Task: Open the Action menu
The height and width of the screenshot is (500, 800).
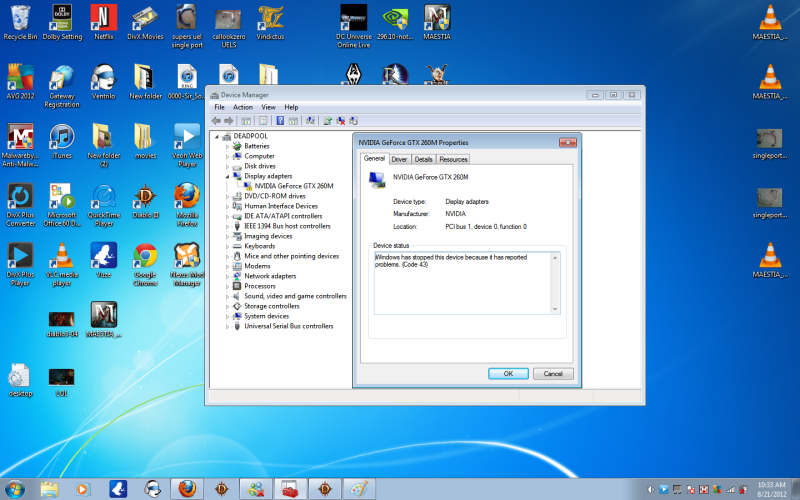Action: click(243, 107)
